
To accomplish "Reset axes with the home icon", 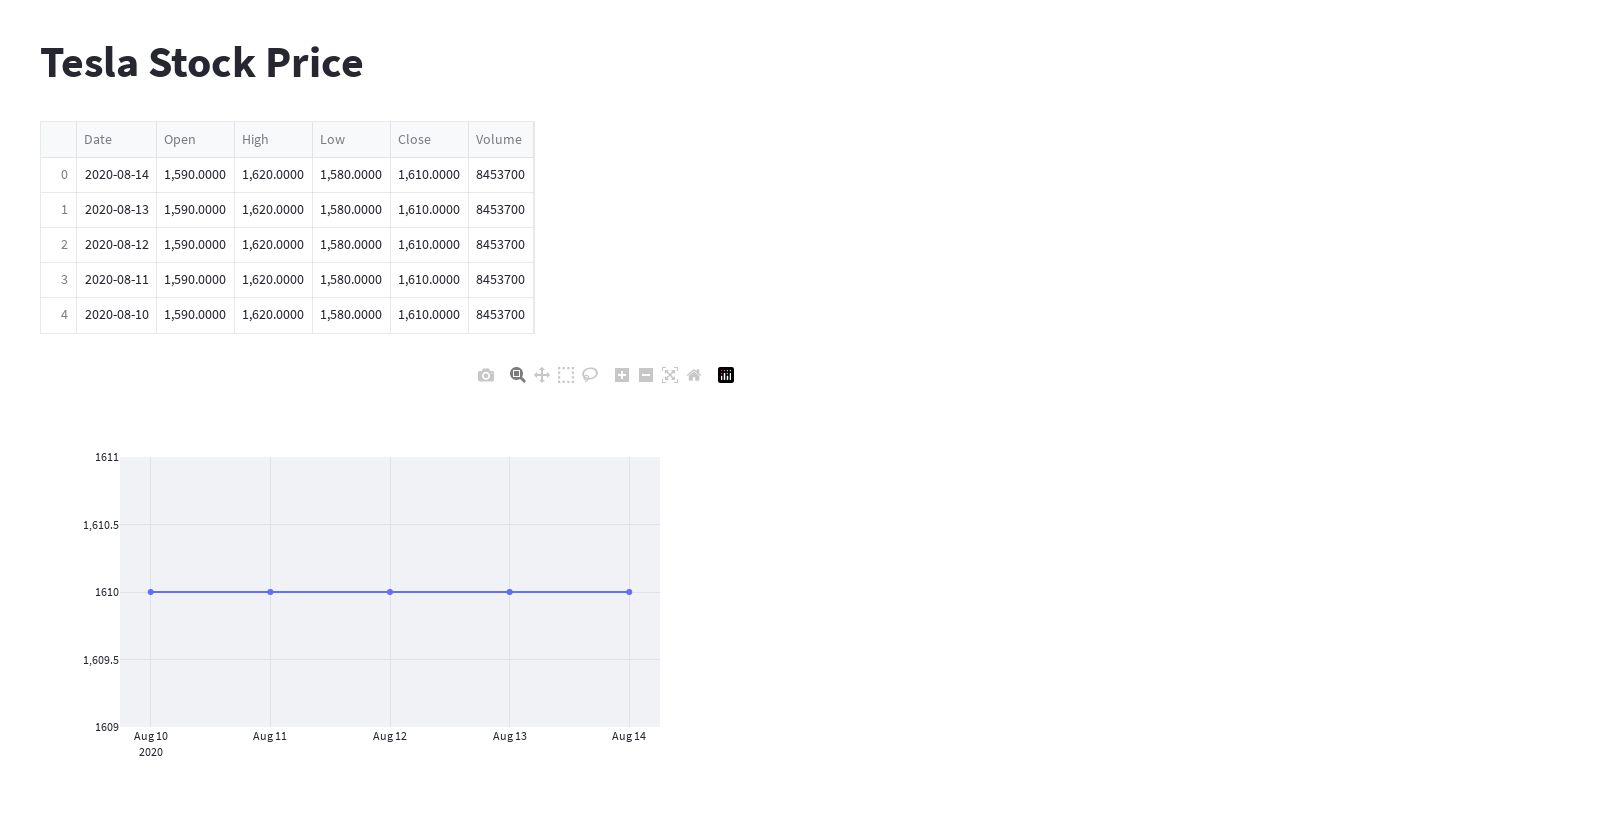I will (694, 375).
